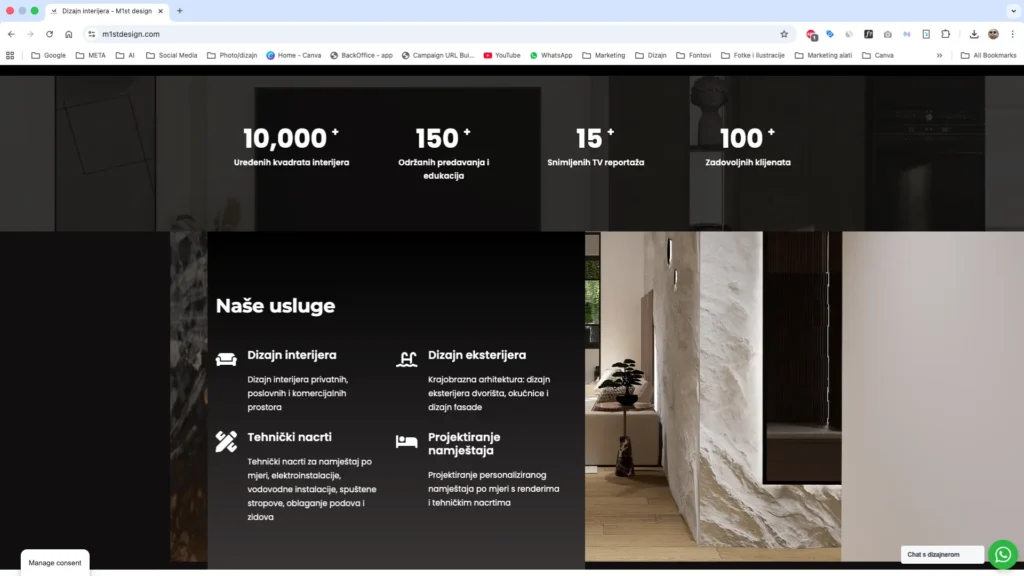Click the tools icon next to Tehnički nacrti
This screenshot has height=576, width=1024.
tap(227, 440)
